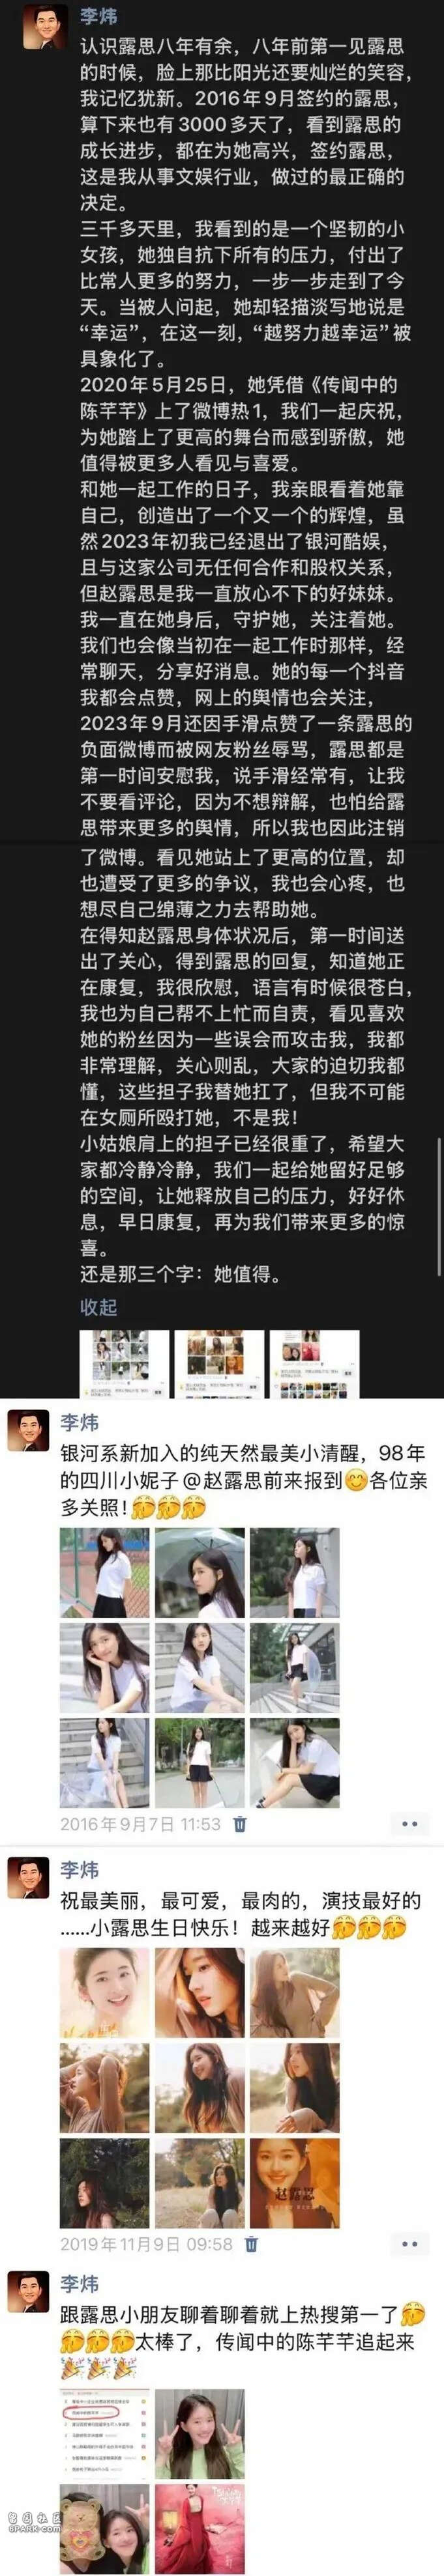The height and width of the screenshot is (2576, 444).
Task: Collapse the long post with 收起
Action: (98, 1307)
